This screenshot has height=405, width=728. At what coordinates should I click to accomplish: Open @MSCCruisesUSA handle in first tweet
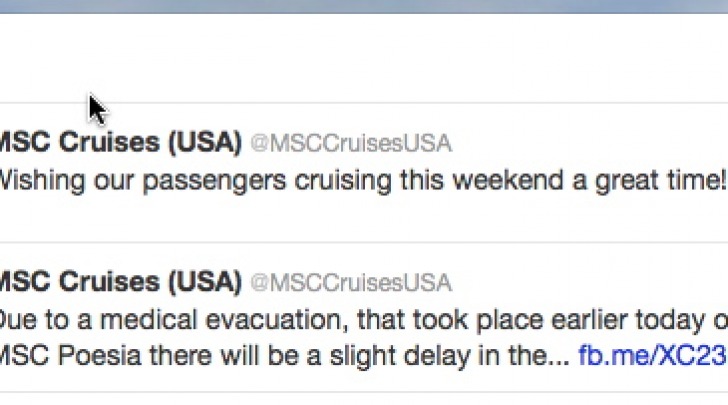pyautogui.click(x=351, y=143)
